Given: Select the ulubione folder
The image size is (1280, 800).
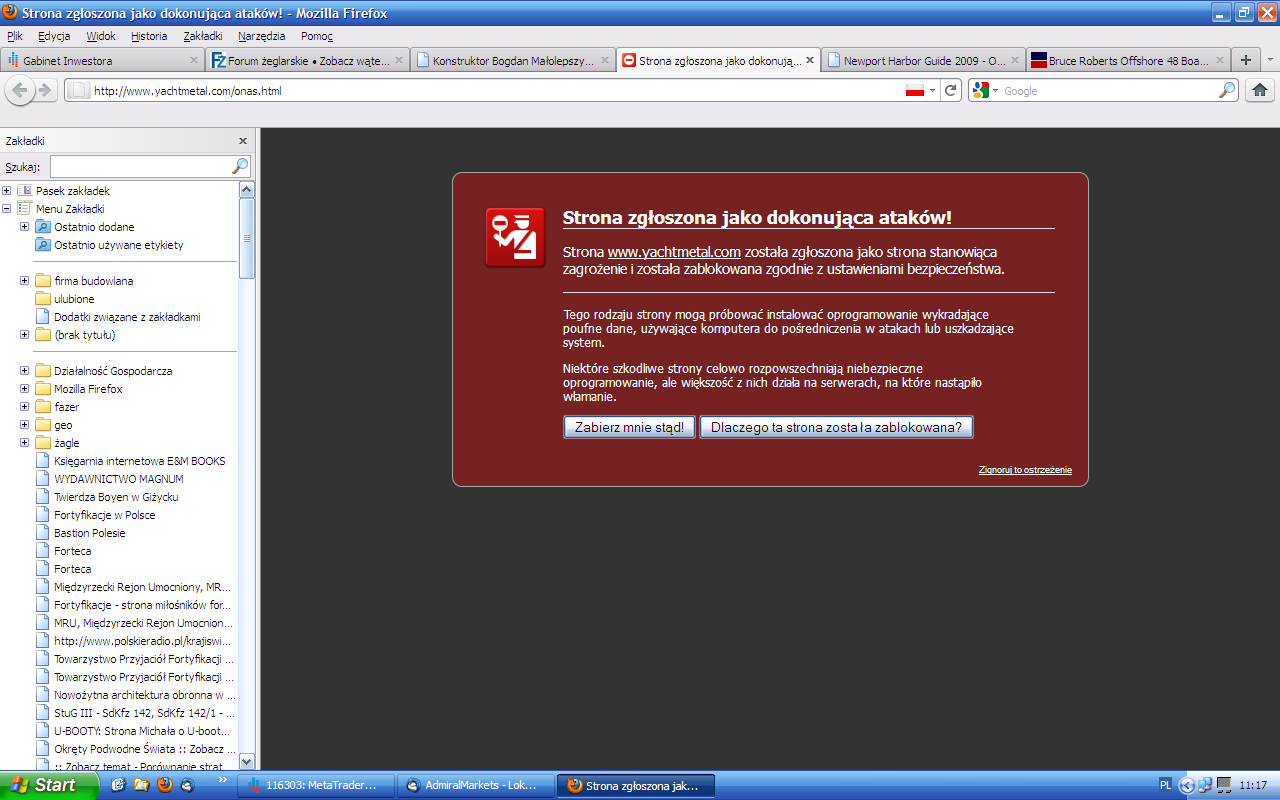Looking at the screenshot, I should [x=65, y=299].
